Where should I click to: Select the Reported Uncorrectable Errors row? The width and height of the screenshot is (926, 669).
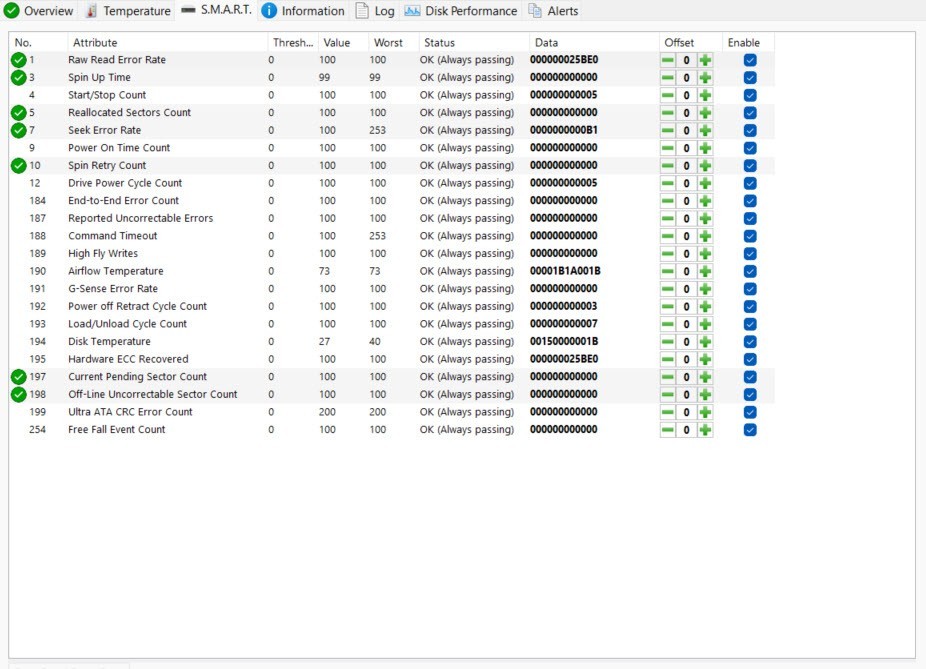click(392, 218)
